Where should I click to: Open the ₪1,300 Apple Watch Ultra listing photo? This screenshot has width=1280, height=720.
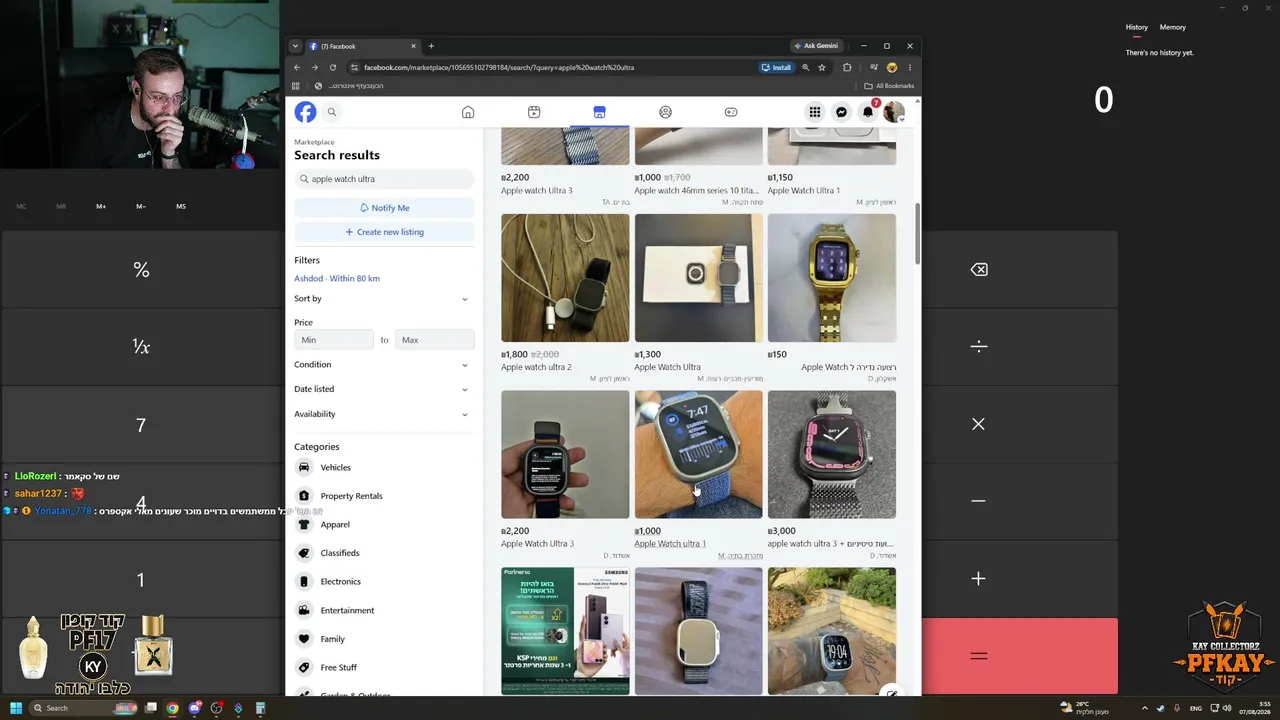point(698,278)
